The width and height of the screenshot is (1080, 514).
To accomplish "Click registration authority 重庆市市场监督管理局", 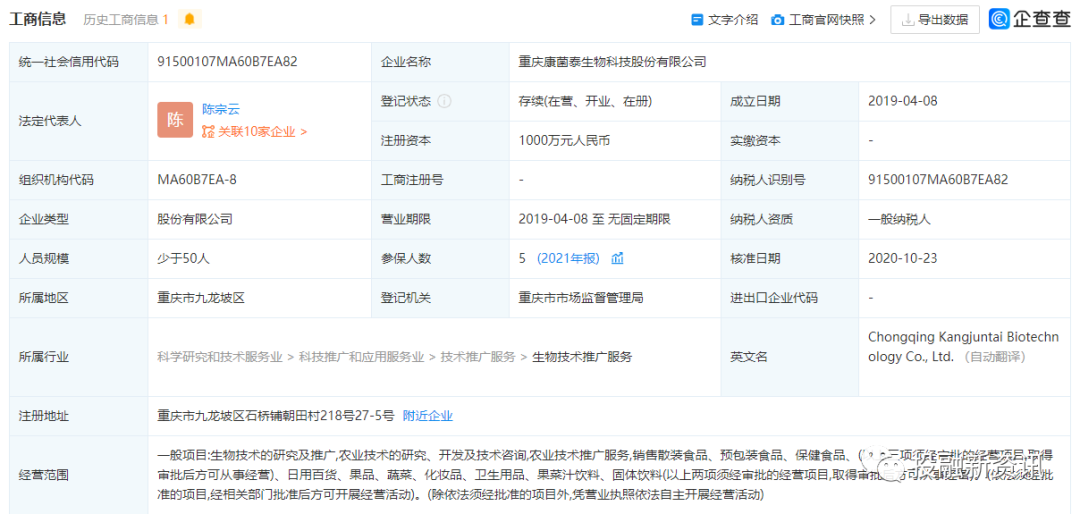I will (581, 298).
